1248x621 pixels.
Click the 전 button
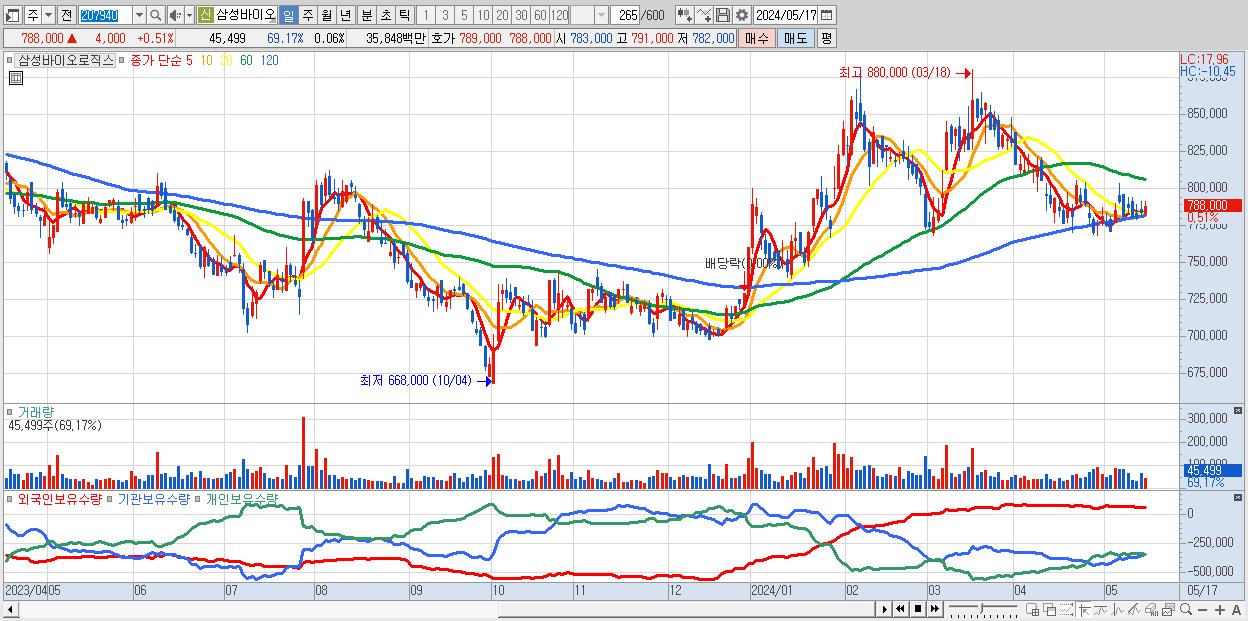tap(66, 16)
